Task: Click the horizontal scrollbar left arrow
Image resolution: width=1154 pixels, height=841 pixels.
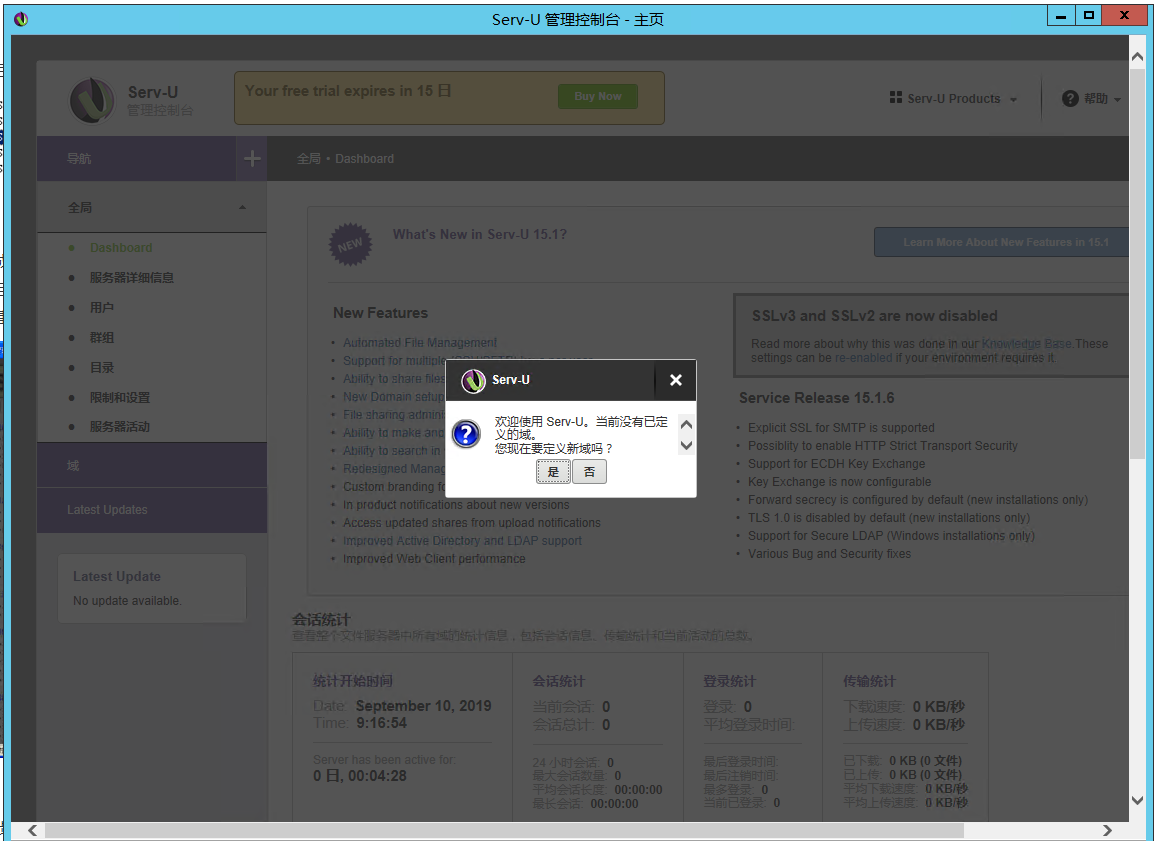Action: [32, 830]
